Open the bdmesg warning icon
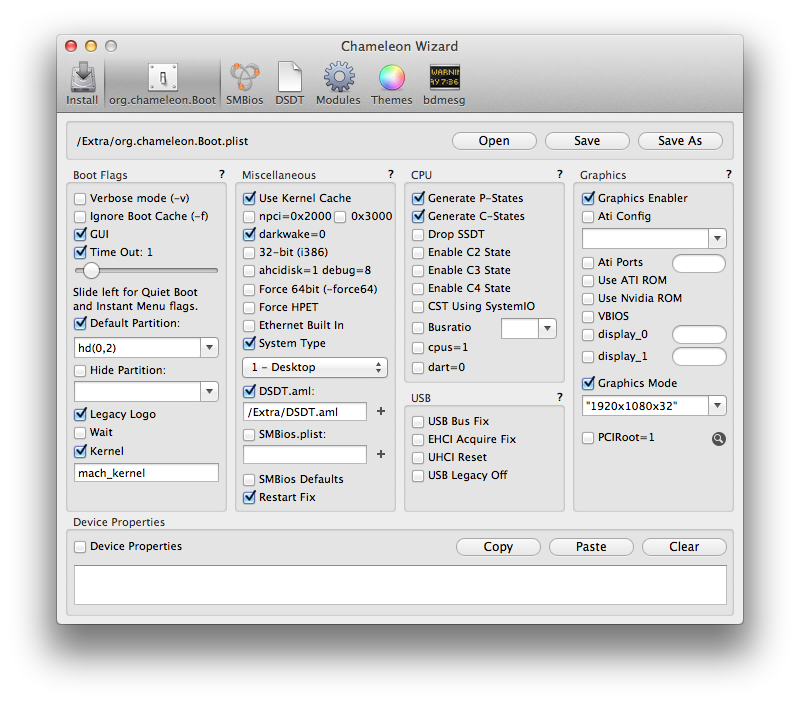This screenshot has width=800, height=703. (x=444, y=84)
